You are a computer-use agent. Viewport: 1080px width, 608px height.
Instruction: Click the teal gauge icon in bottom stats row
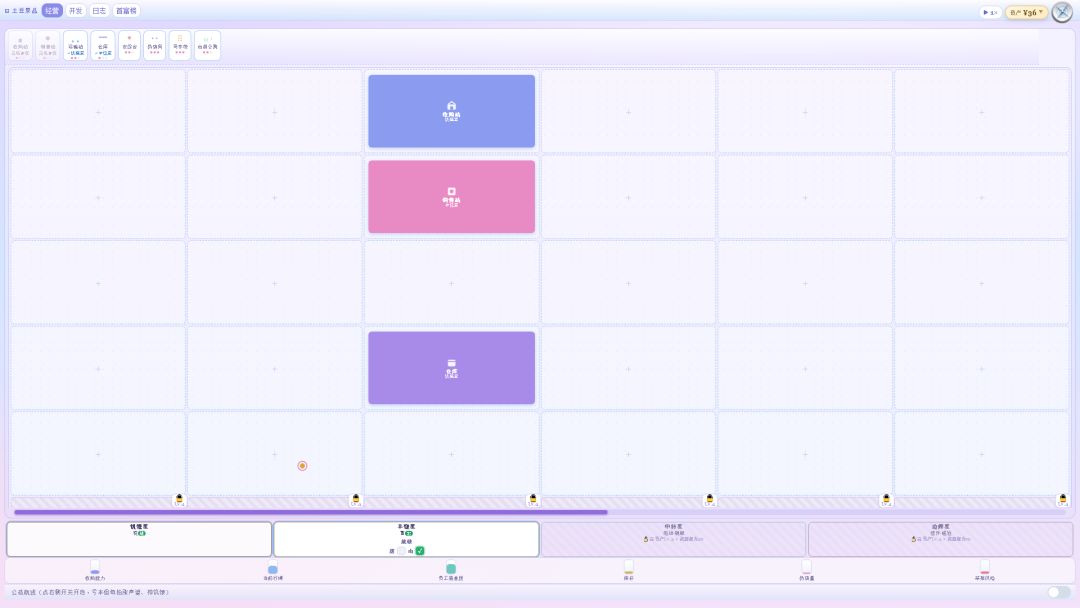point(450,567)
